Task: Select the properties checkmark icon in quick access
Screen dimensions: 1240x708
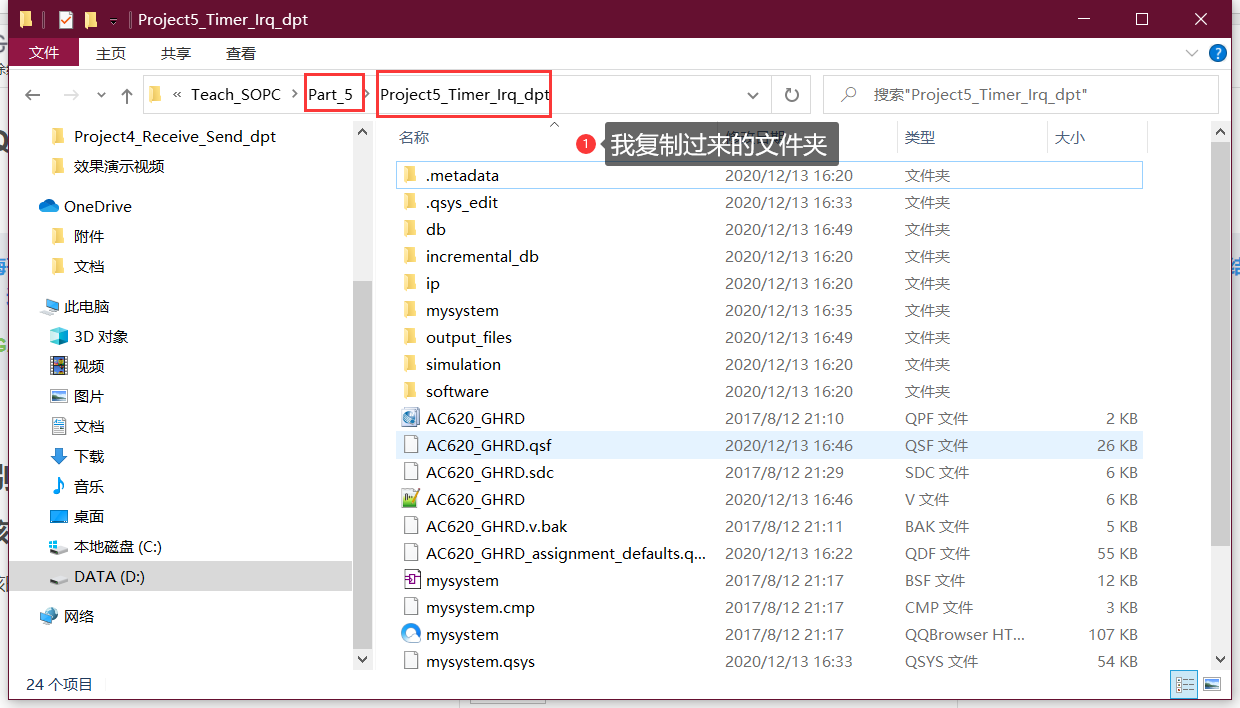Action: click(x=65, y=18)
